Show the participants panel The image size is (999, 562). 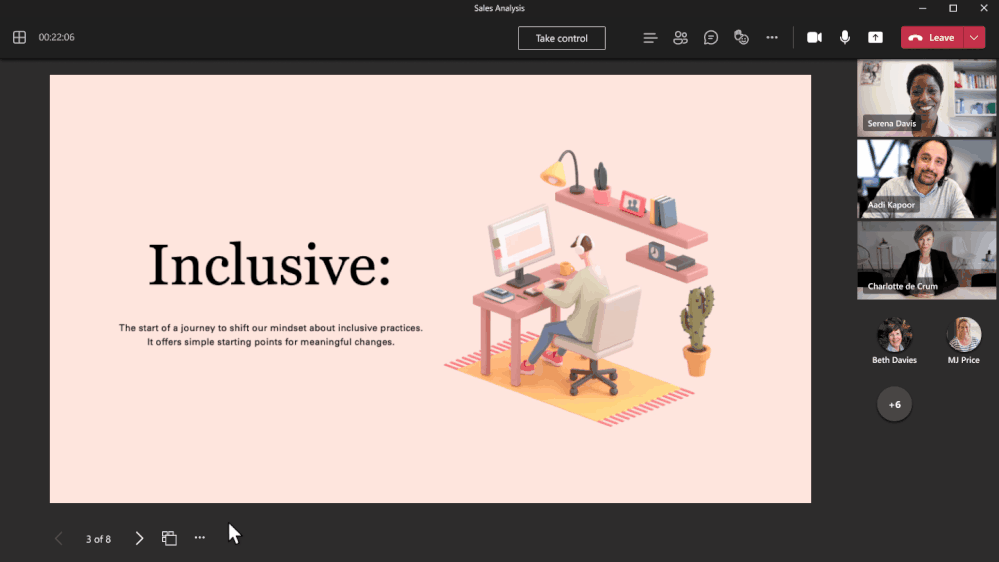(680, 38)
